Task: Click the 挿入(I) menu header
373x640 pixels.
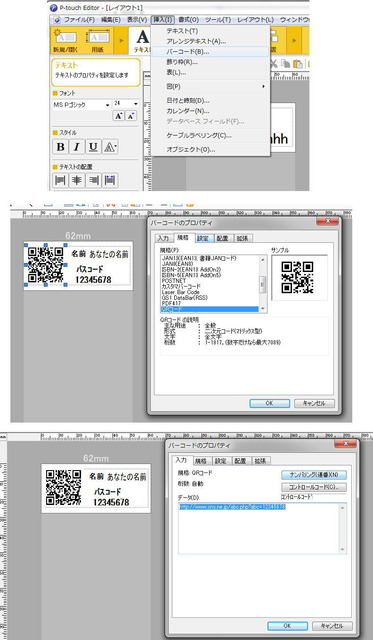Action: click(x=163, y=20)
